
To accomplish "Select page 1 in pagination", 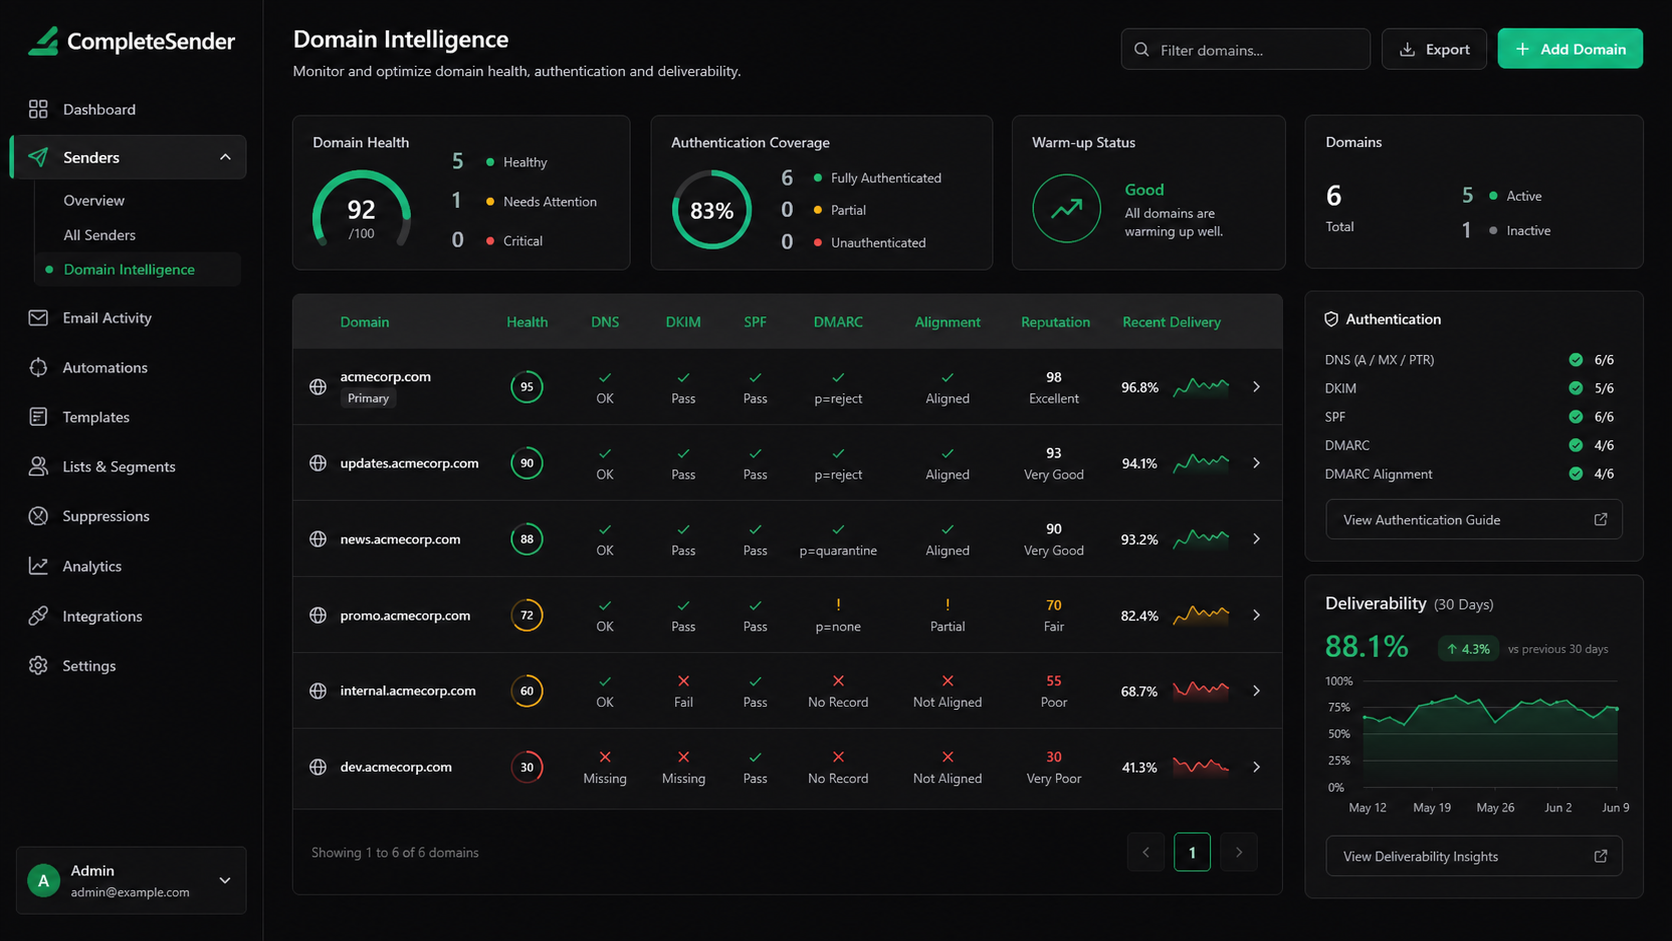I will (x=1192, y=852).
